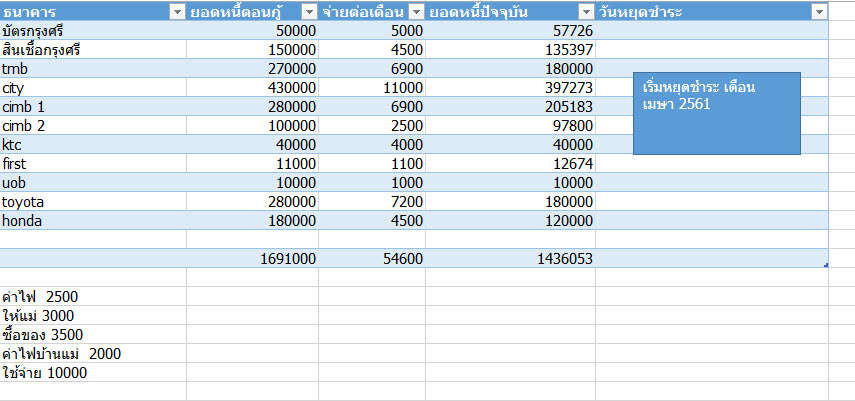Select the honda cell
This screenshot has width=855, height=401.
[93, 221]
